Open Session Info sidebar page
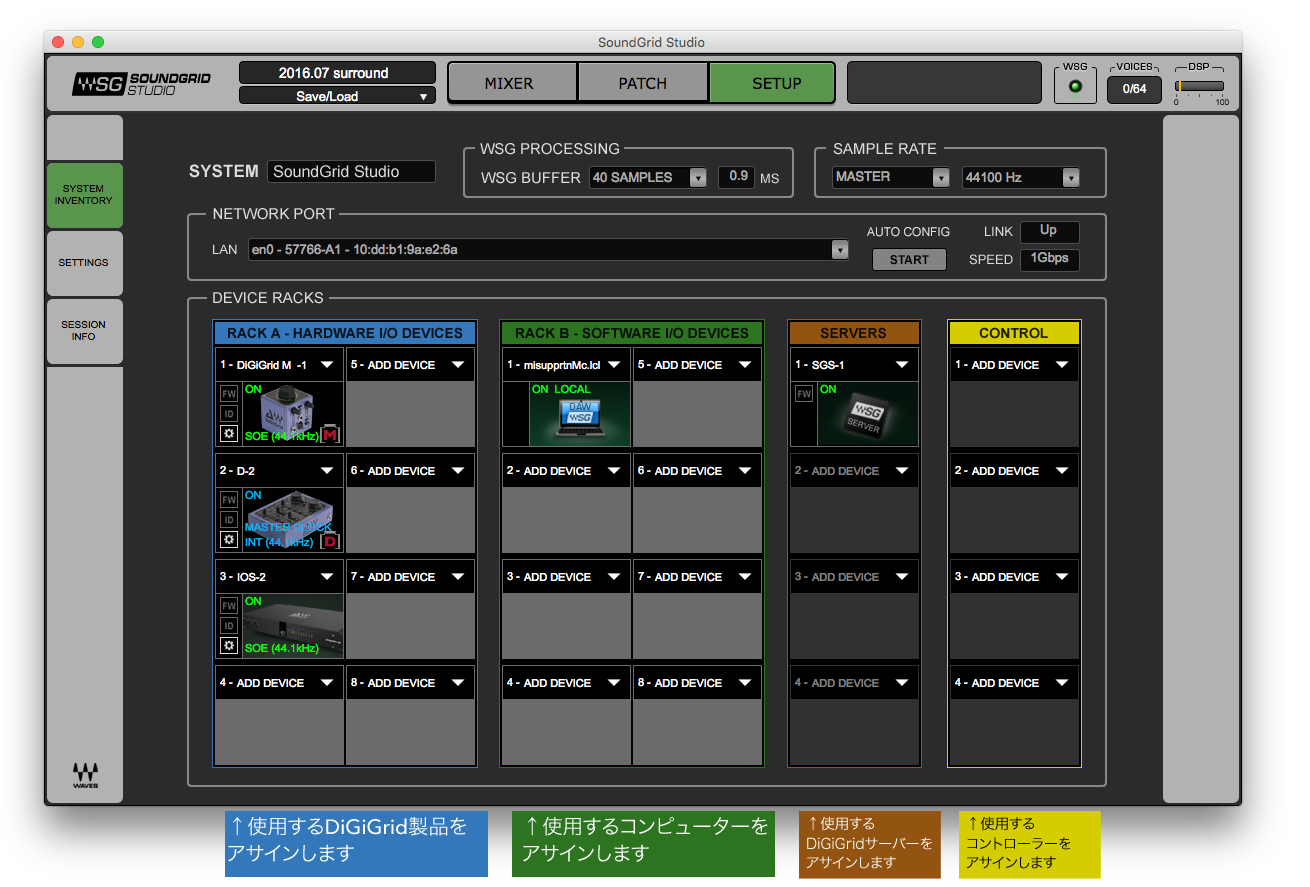This screenshot has height=887, width=1310. pyautogui.click(x=84, y=331)
